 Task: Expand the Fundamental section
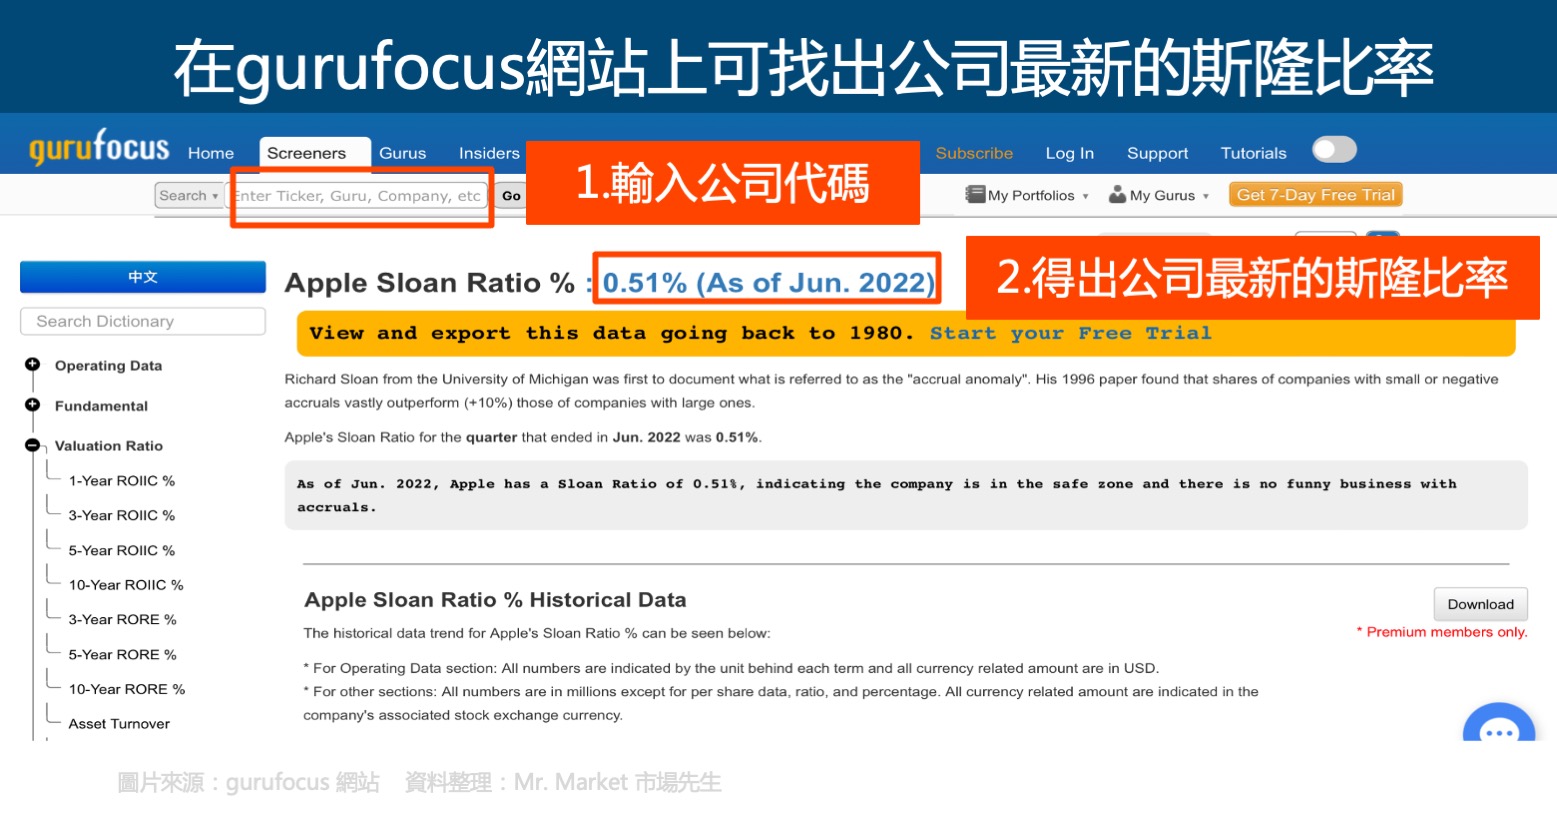click(x=33, y=404)
